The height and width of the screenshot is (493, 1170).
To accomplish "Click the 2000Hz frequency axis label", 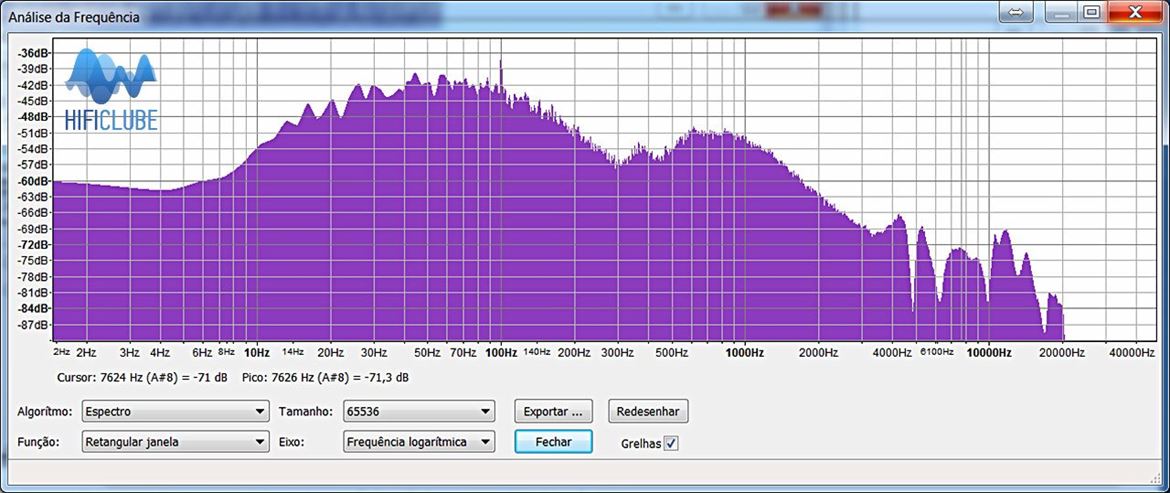I will point(817,352).
